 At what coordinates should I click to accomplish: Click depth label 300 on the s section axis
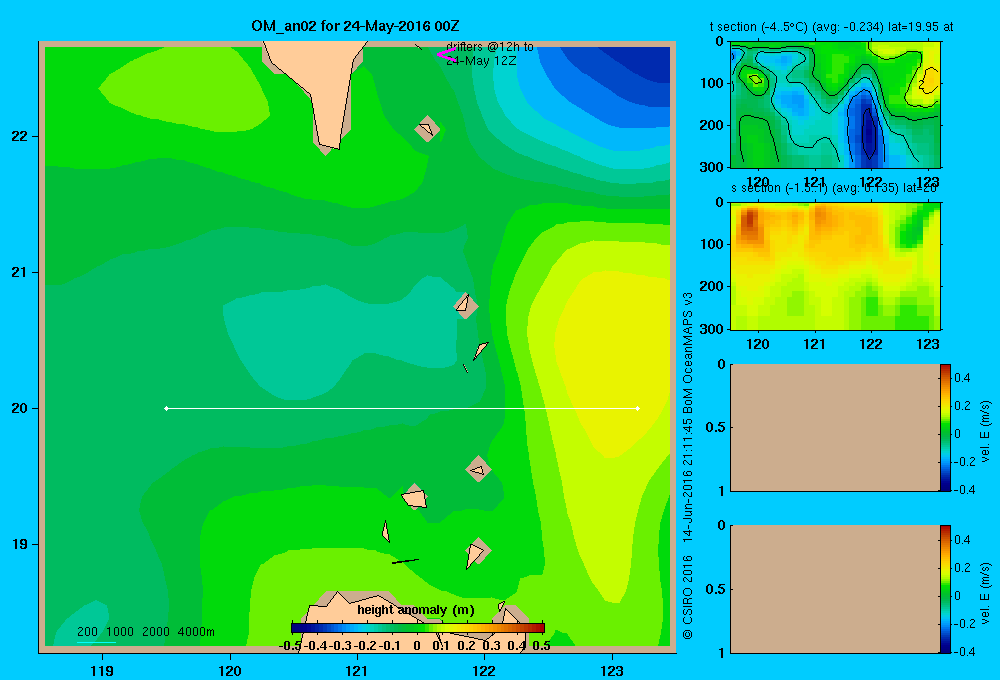(713, 329)
